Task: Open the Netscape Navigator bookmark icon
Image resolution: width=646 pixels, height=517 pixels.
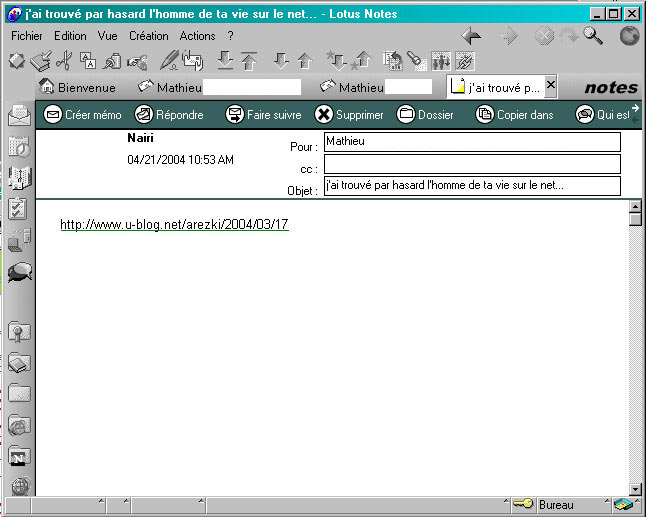Action: click(18, 456)
